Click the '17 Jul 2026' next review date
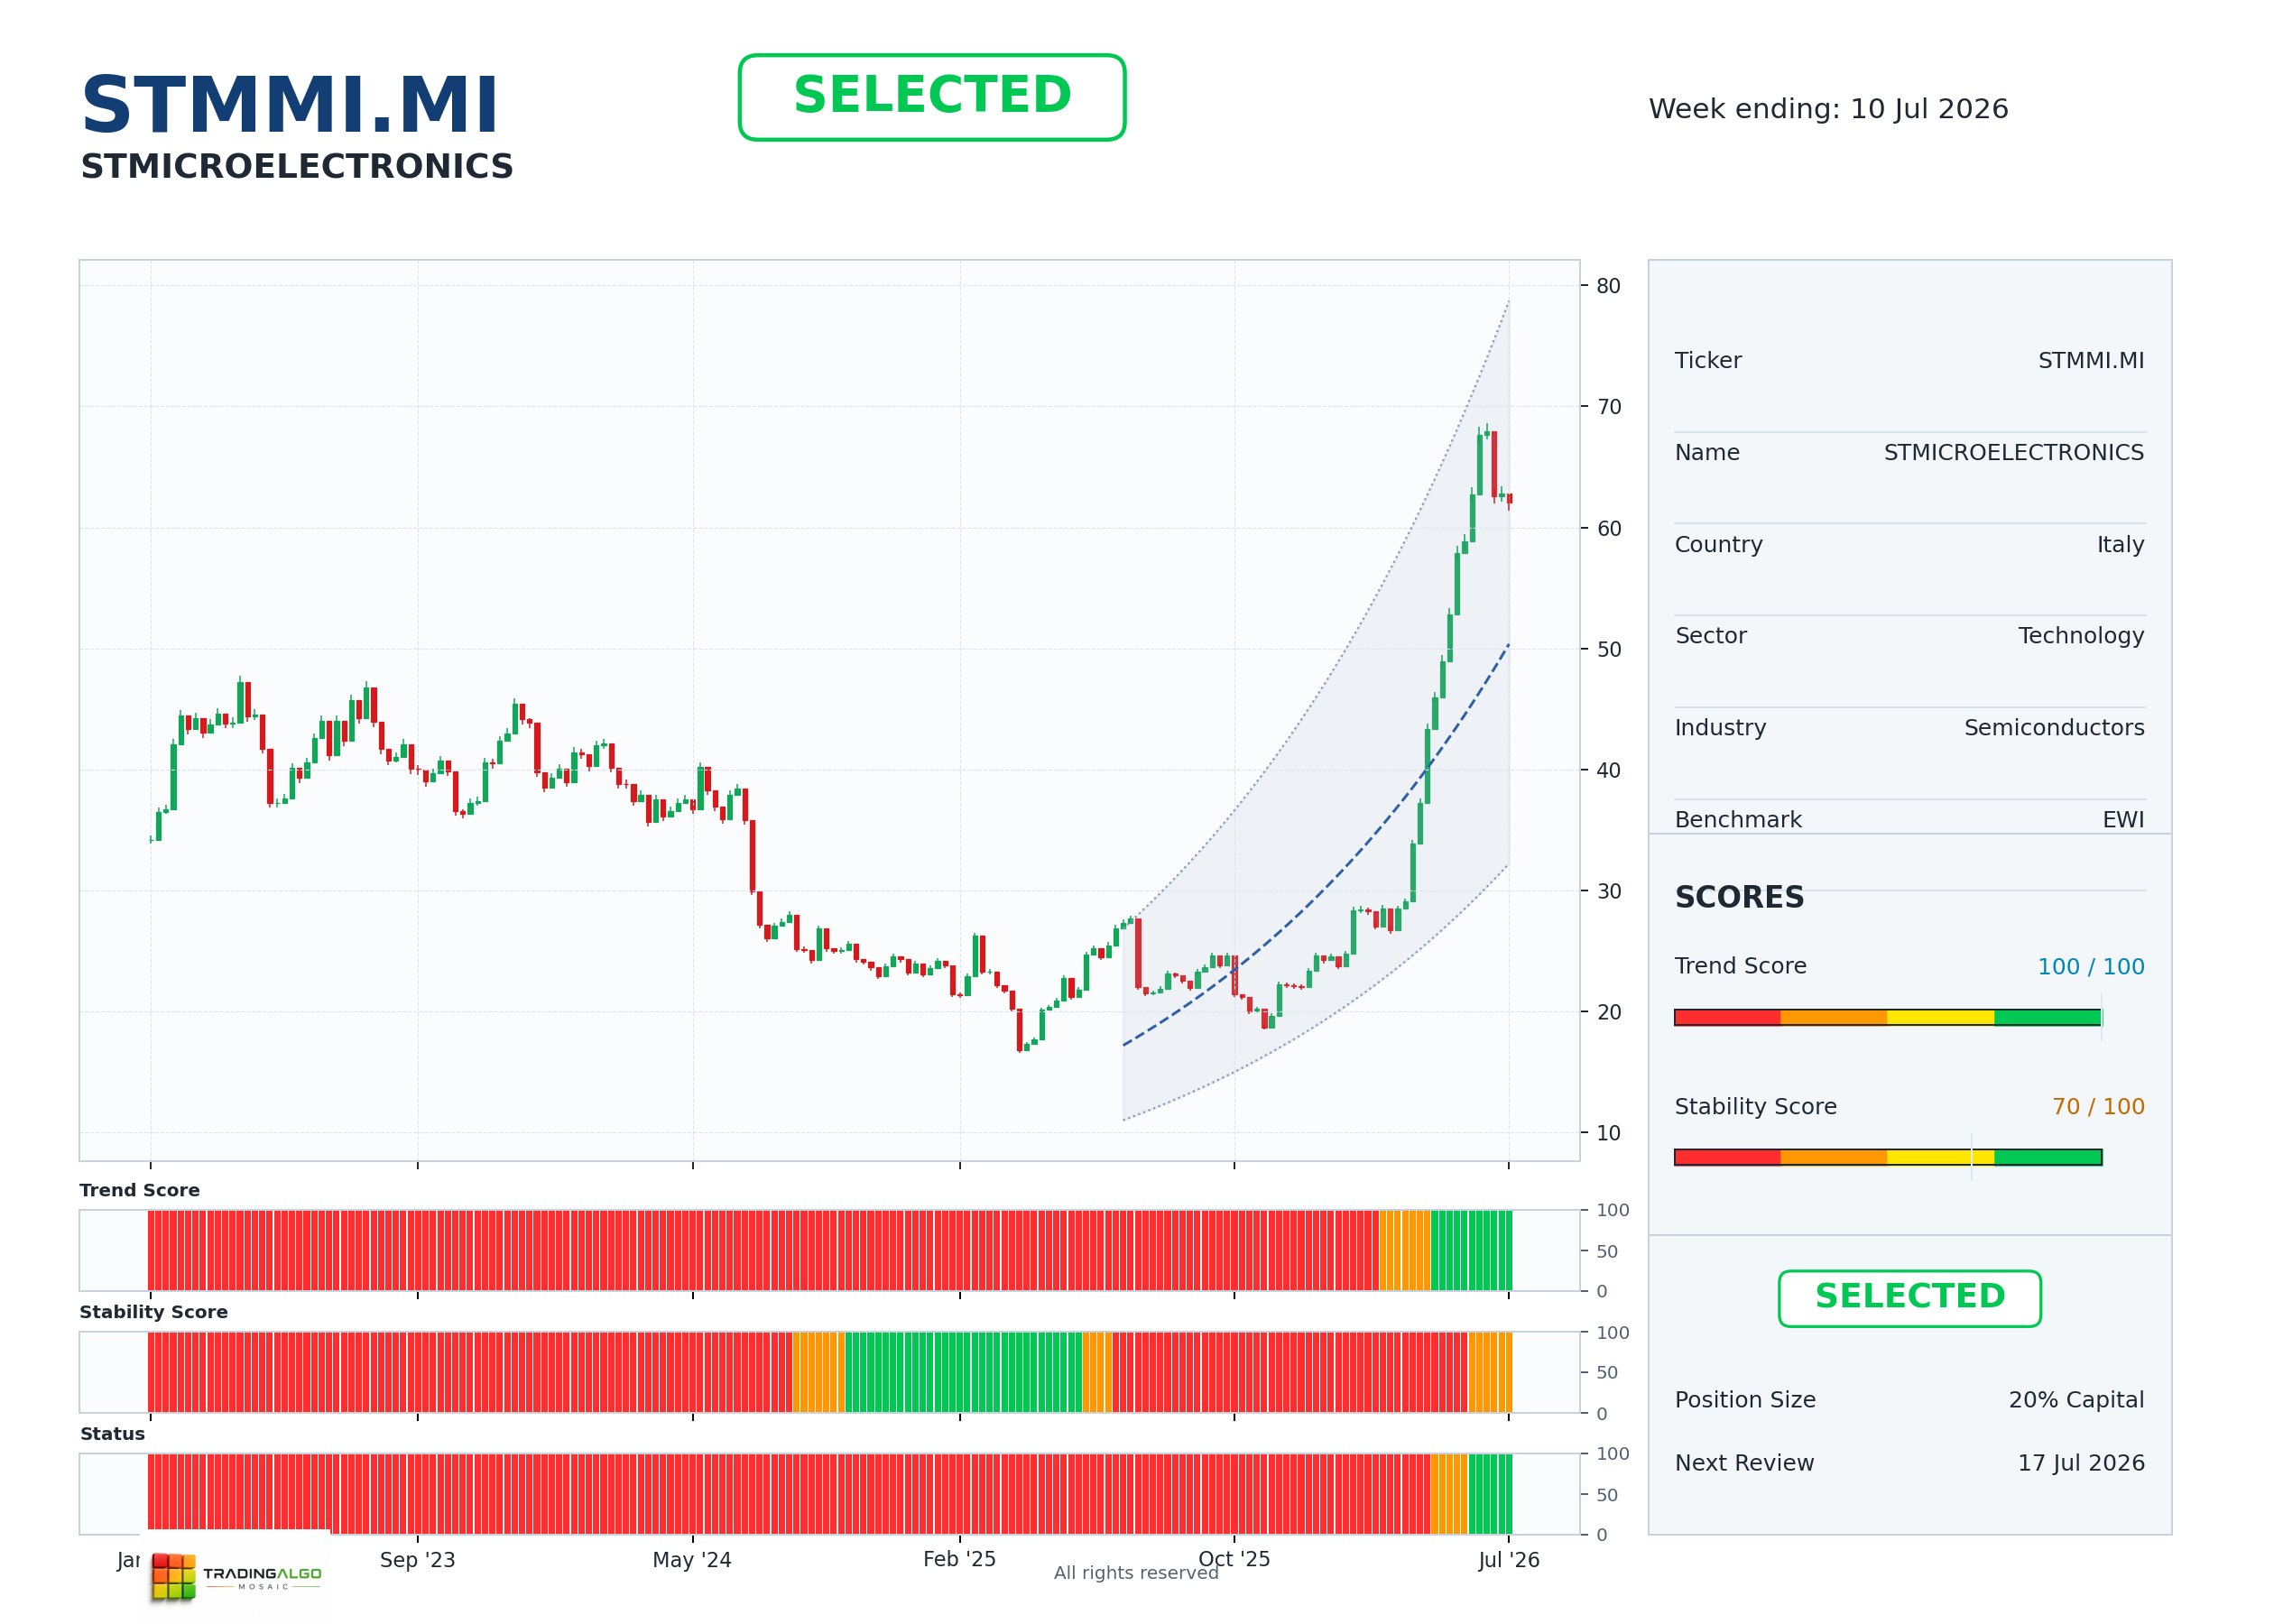2274x1624 pixels. 2080,1463
